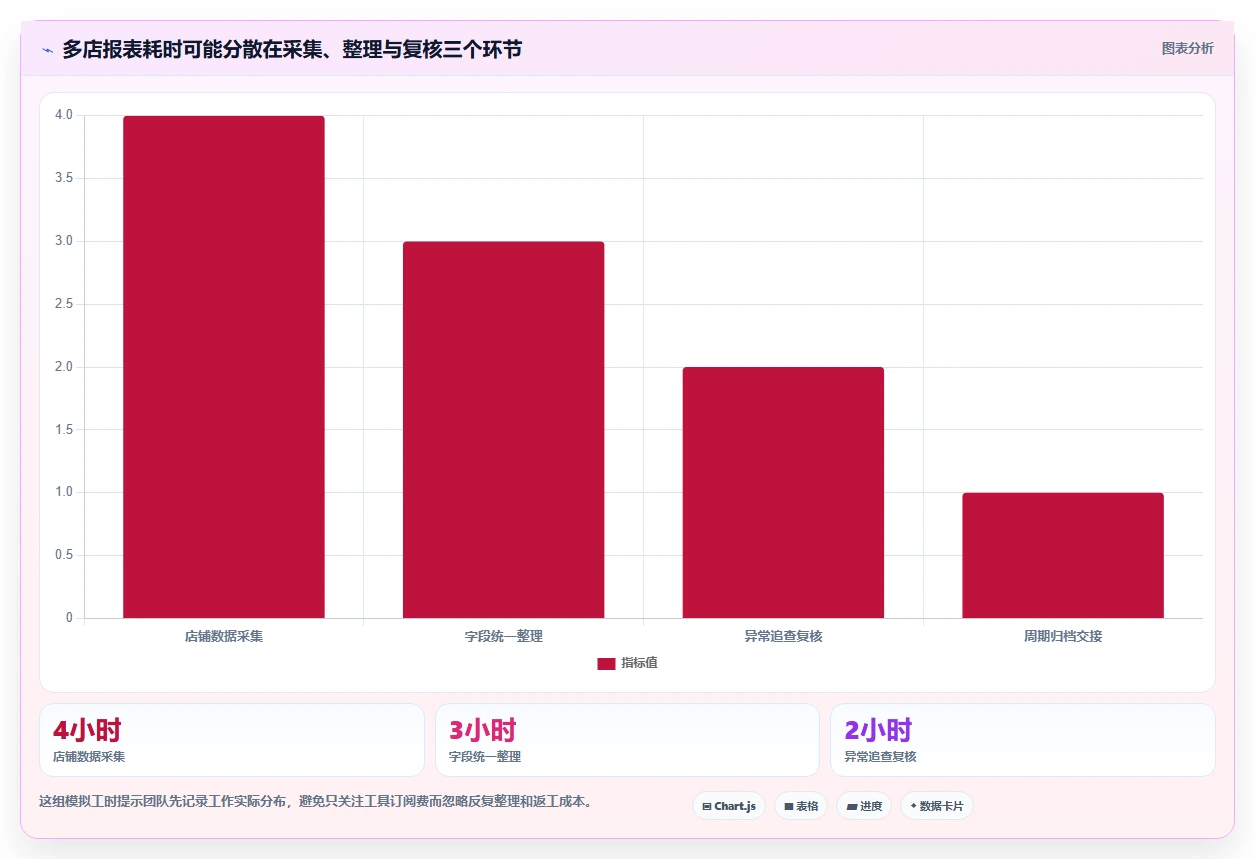Click the 异常追查复核 bar in the chart
Viewport: 1255px width, 859px height.
[783, 493]
